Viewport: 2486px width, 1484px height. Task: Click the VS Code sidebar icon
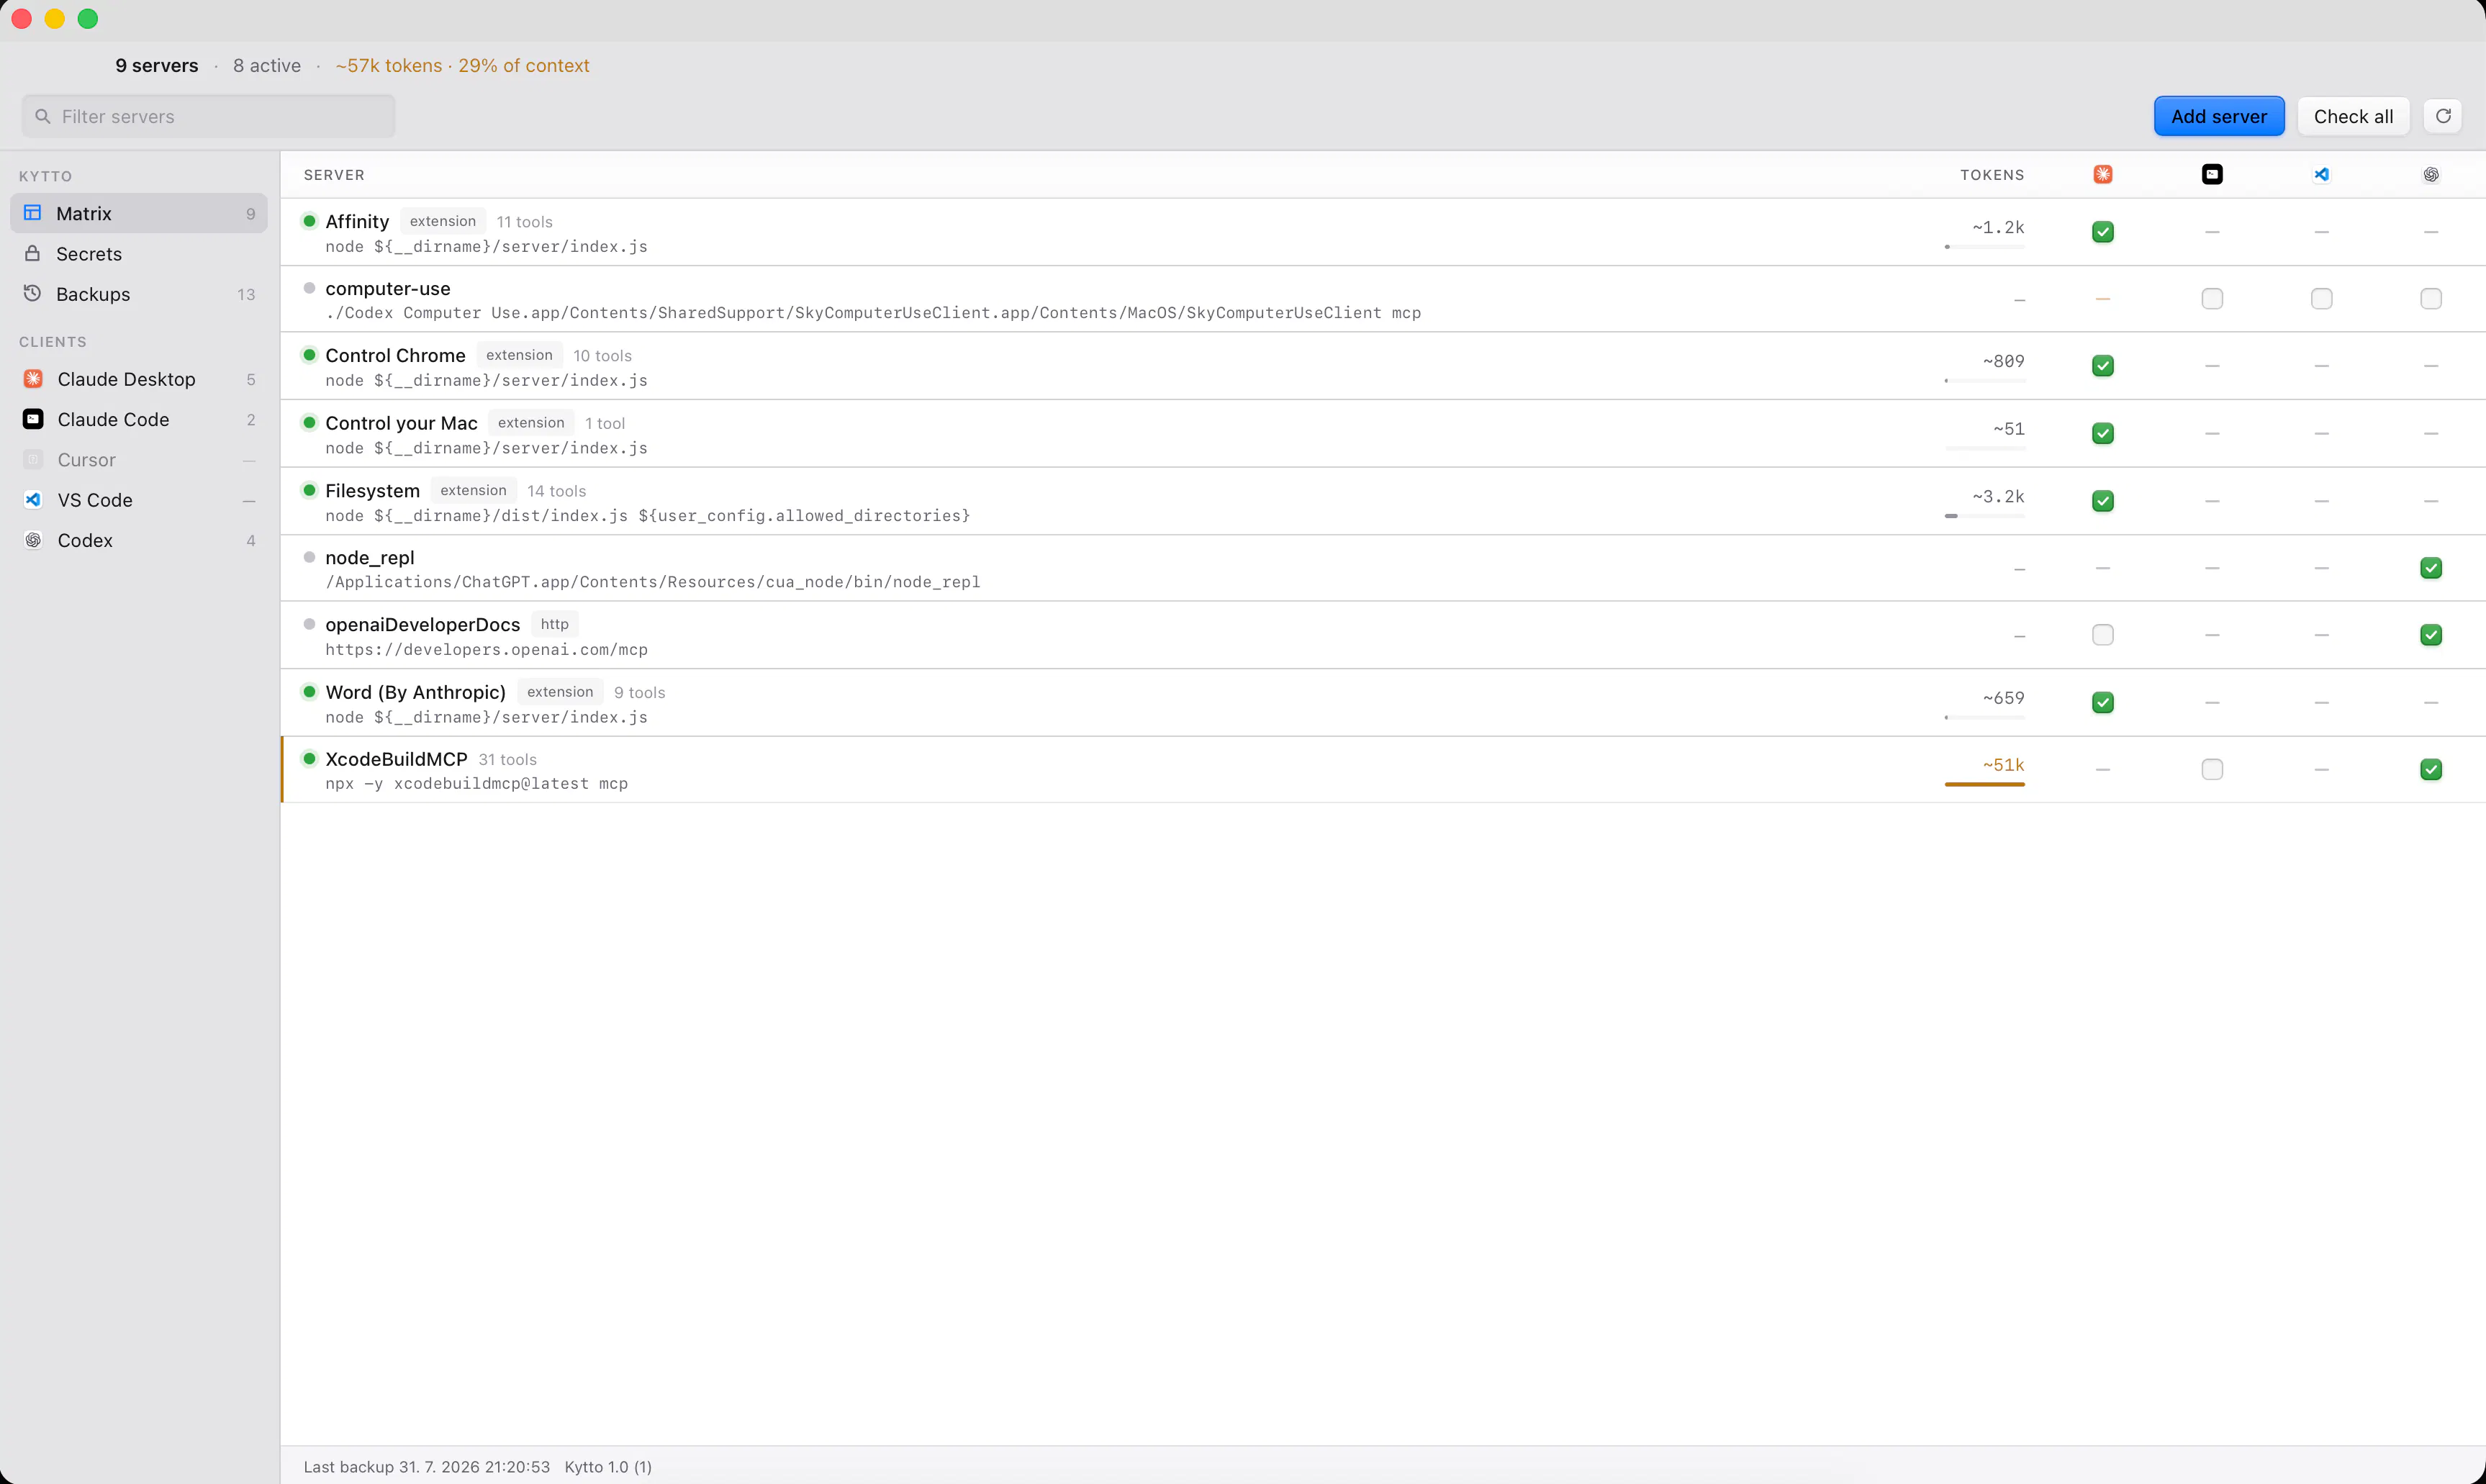pyautogui.click(x=33, y=499)
